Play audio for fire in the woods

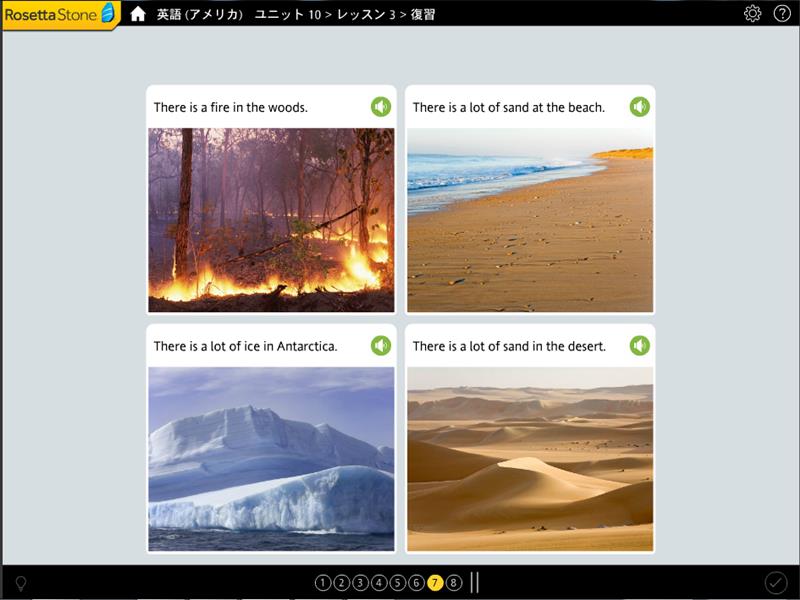(x=381, y=107)
